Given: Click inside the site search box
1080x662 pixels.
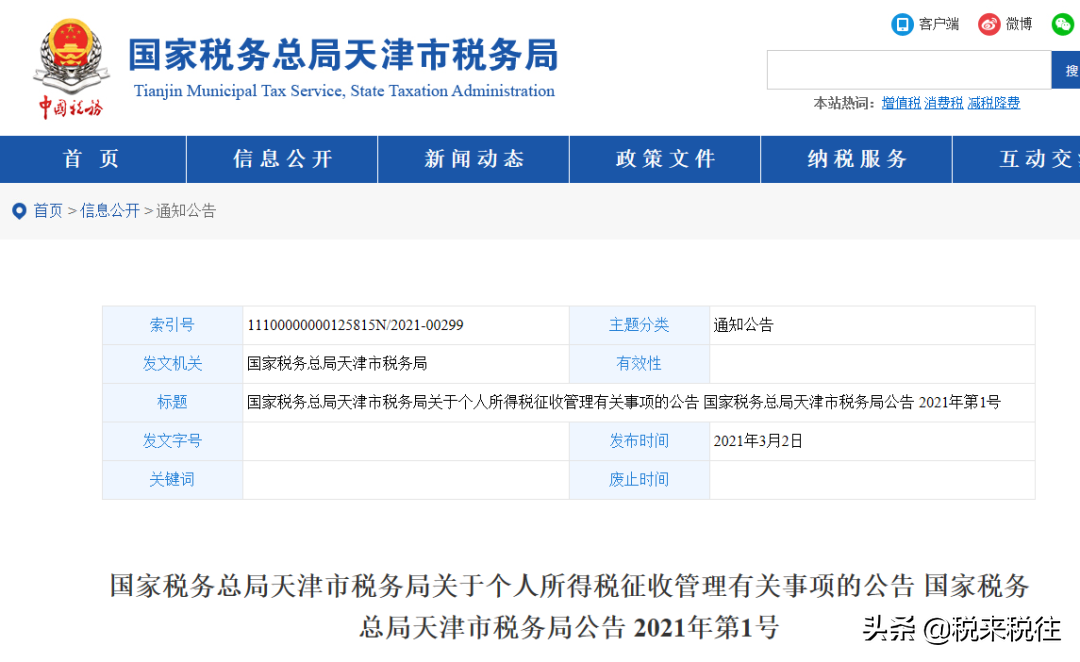Looking at the screenshot, I should [x=908, y=70].
